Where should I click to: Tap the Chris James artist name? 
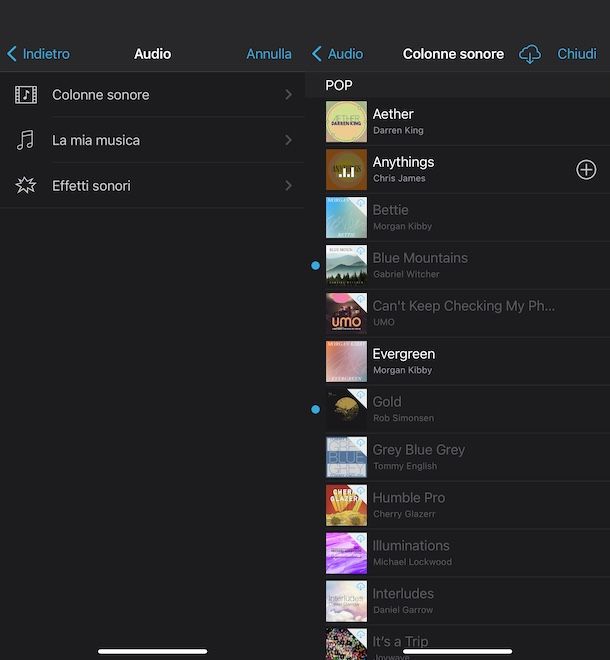point(399,178)
